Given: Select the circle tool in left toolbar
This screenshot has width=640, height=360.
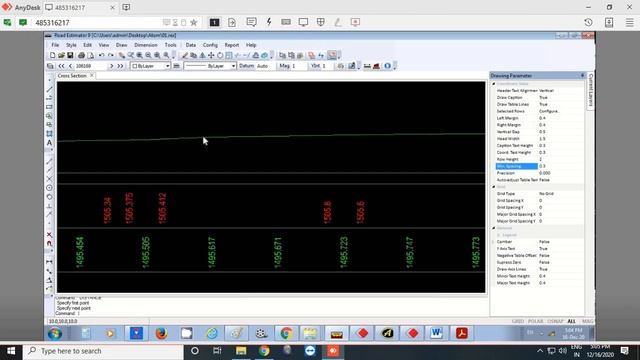Looking at the screenshot, I should pyautogui.click(x=49, y=188).
